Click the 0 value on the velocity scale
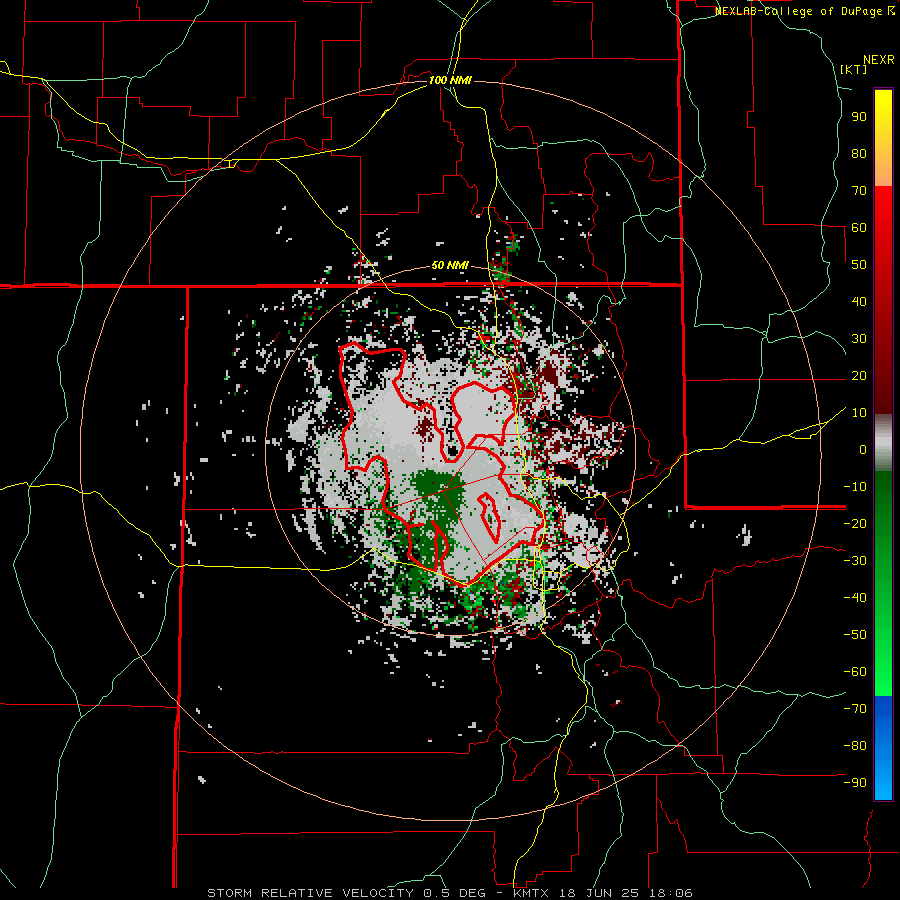Screen dimensions: 900x900 click(x=863, y=449)
